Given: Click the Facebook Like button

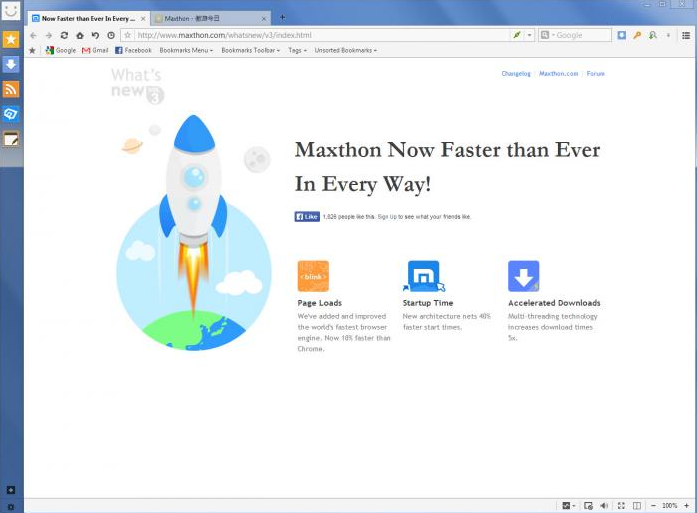Looking at the screenshot, I should point(307,216).
